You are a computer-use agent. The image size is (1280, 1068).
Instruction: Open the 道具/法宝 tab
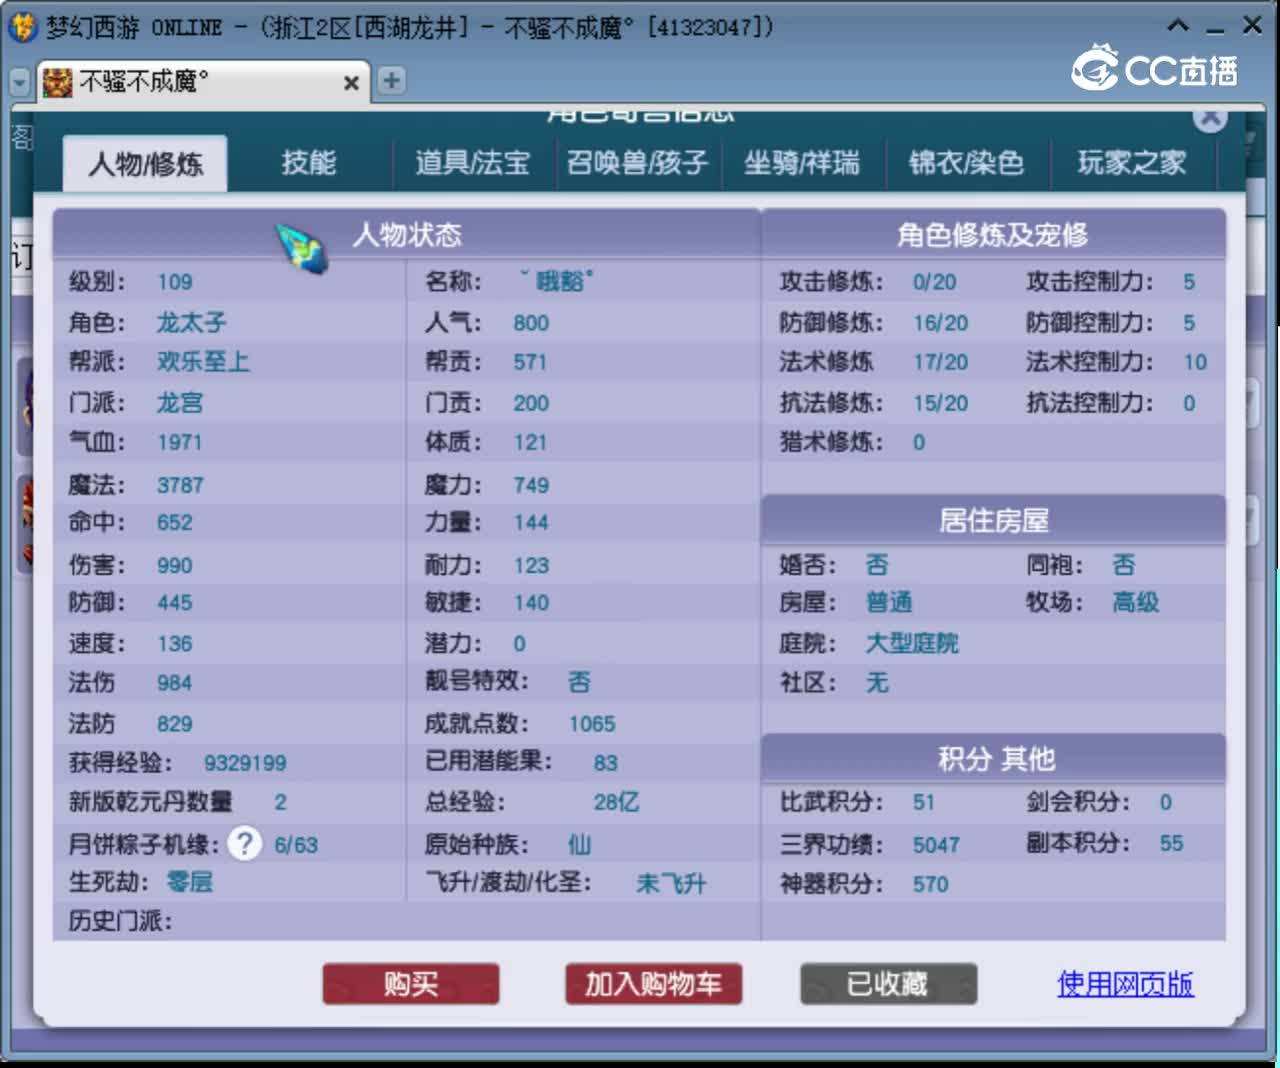(x=472, y=162)
